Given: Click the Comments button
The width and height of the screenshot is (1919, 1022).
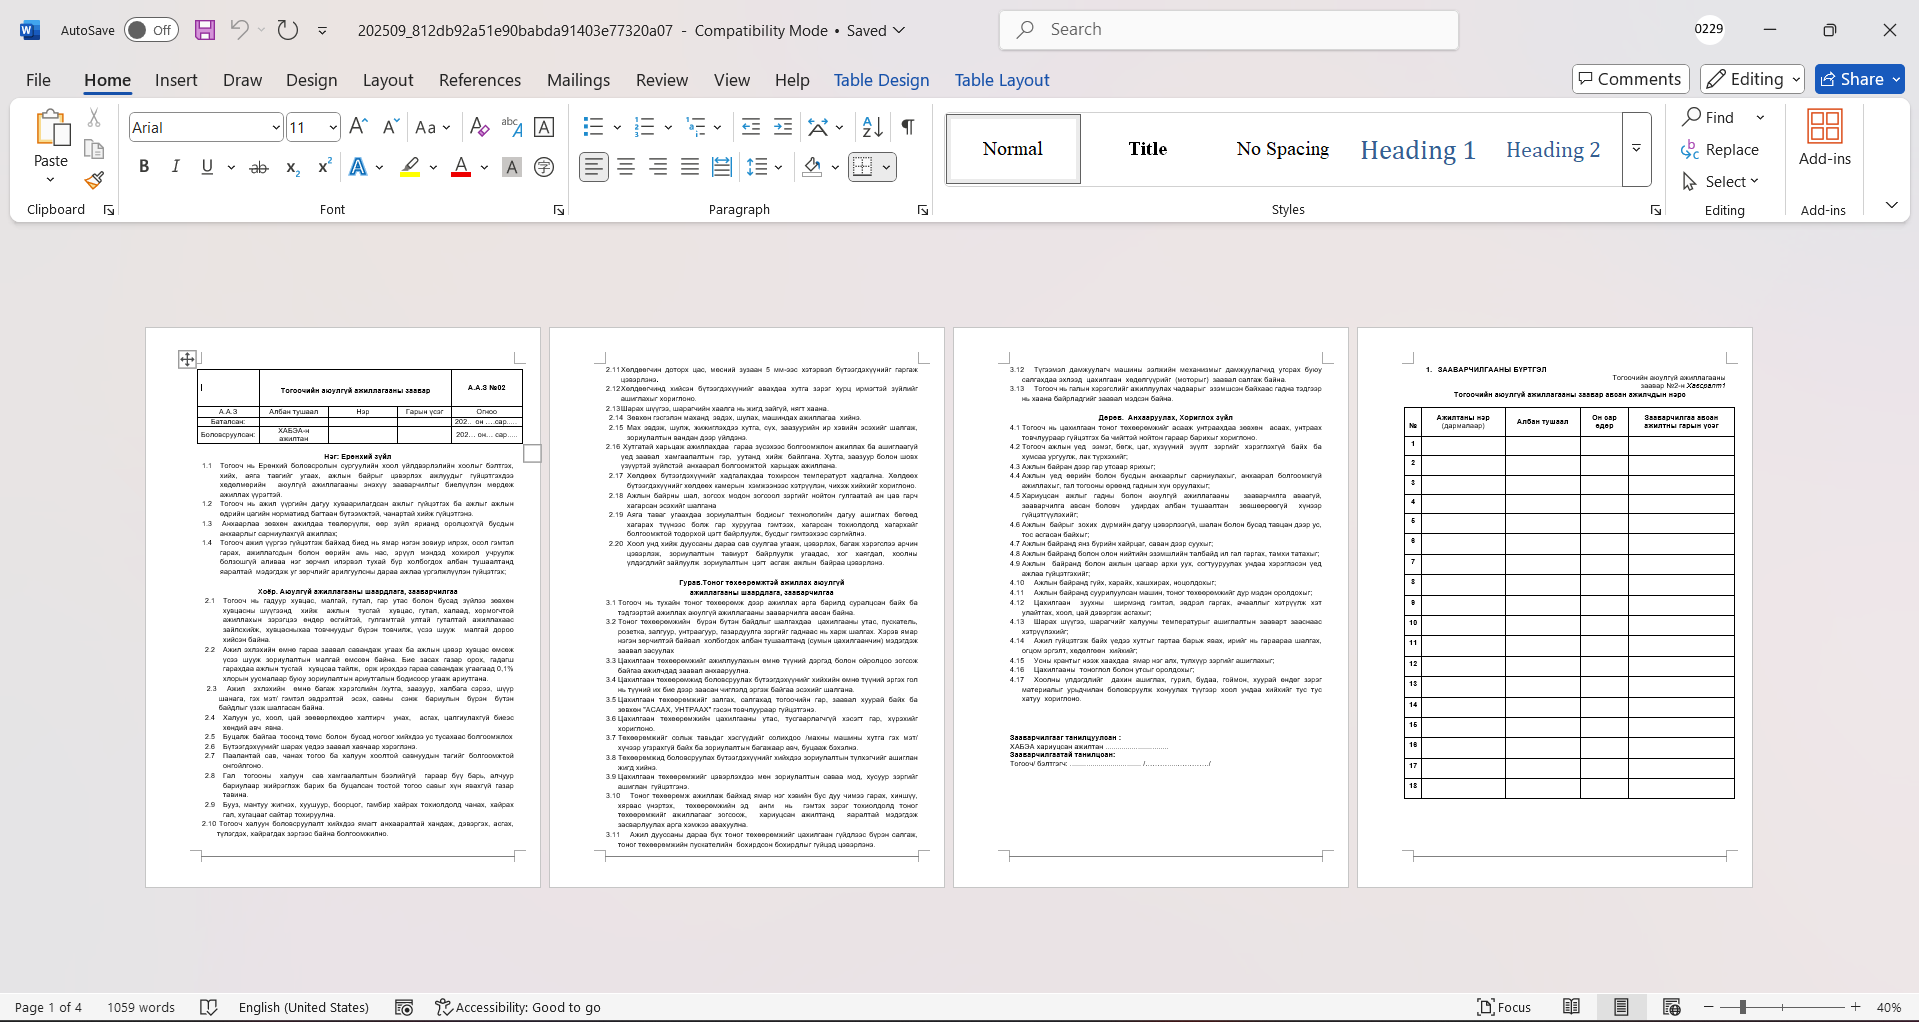Looking at the screenshot, I should 1630,79.
